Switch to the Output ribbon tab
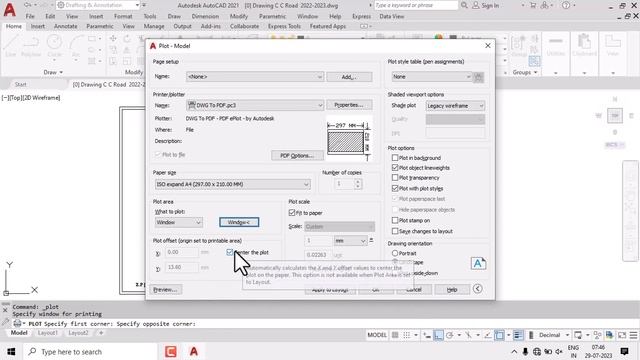The width and height of the screenshot is (640, 360). coord(182,26)
